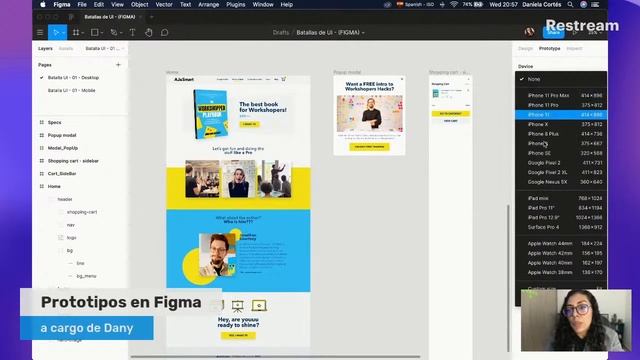Click the home icon in the tab bar
The image size is (640, 360).
pos(71,17)
